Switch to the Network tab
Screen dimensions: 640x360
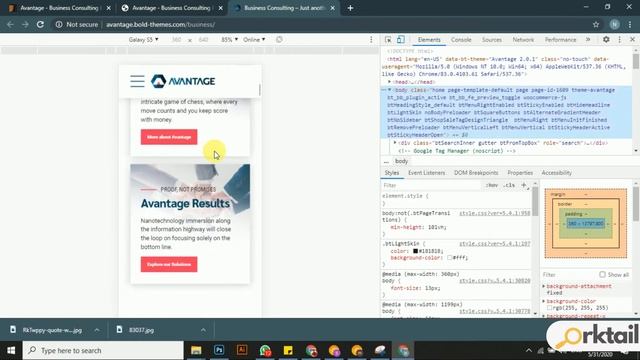pos(523,40)
